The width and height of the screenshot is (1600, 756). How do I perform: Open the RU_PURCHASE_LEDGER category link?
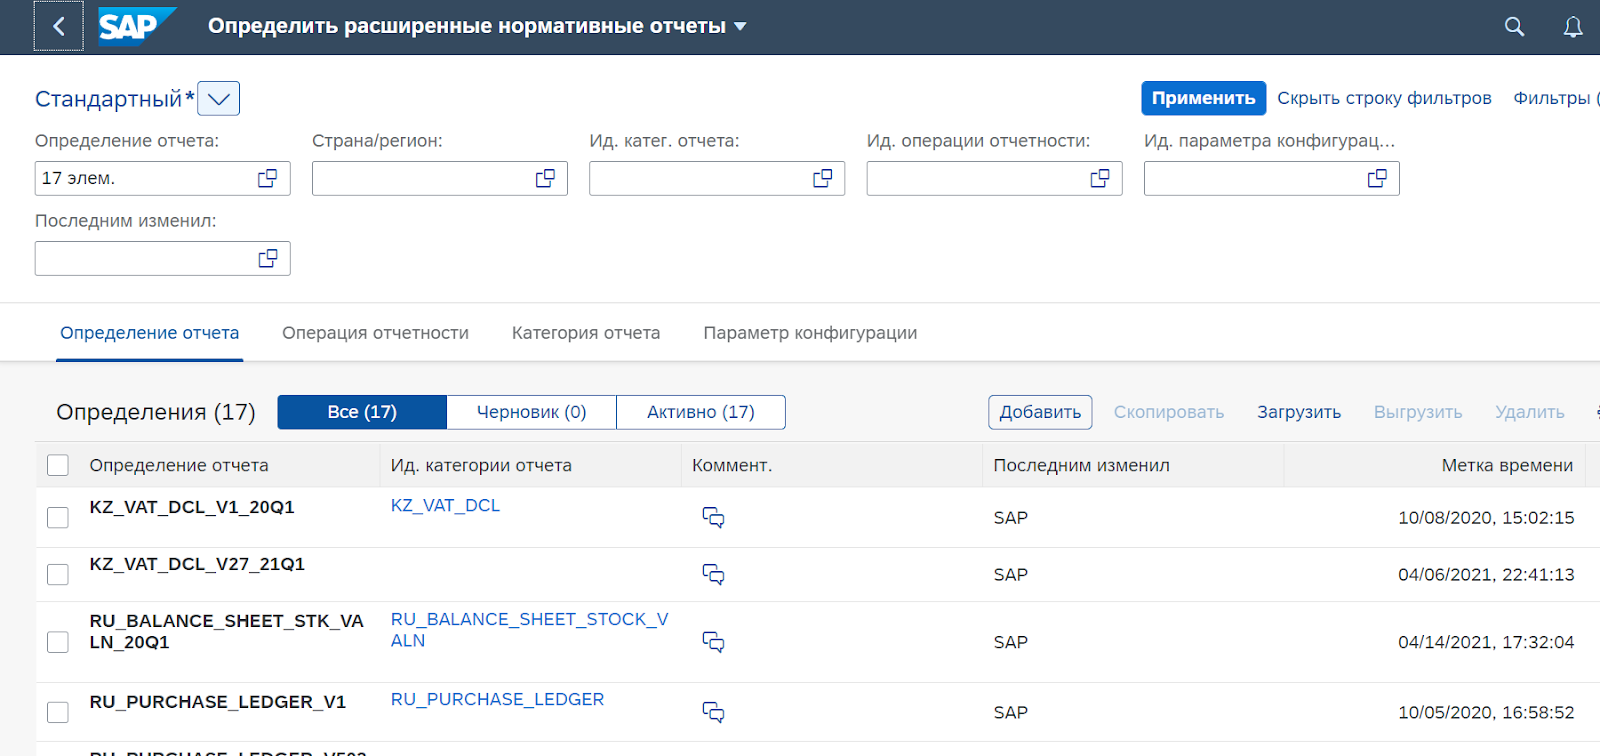tap(497, 700)
